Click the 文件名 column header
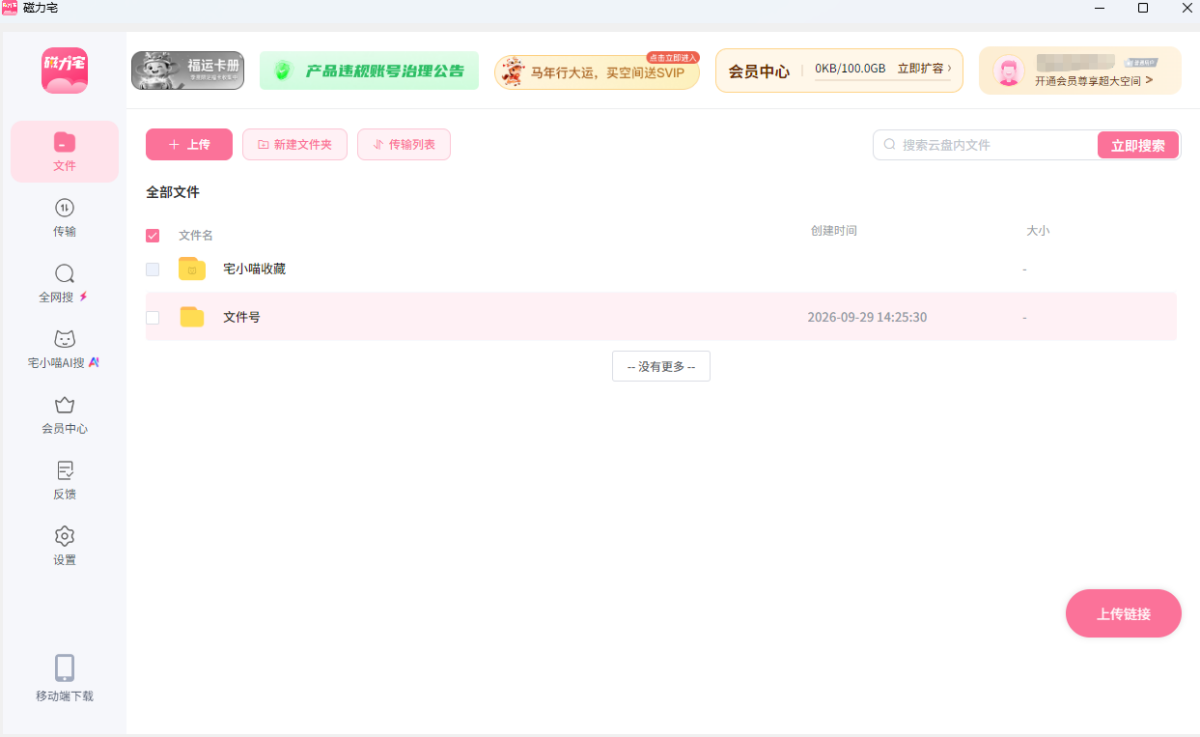 pos(196,236)
